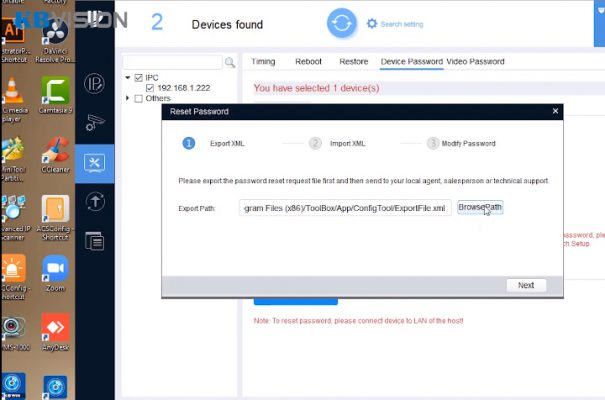Open the camera settings sidebar icon

click(95, 123)
